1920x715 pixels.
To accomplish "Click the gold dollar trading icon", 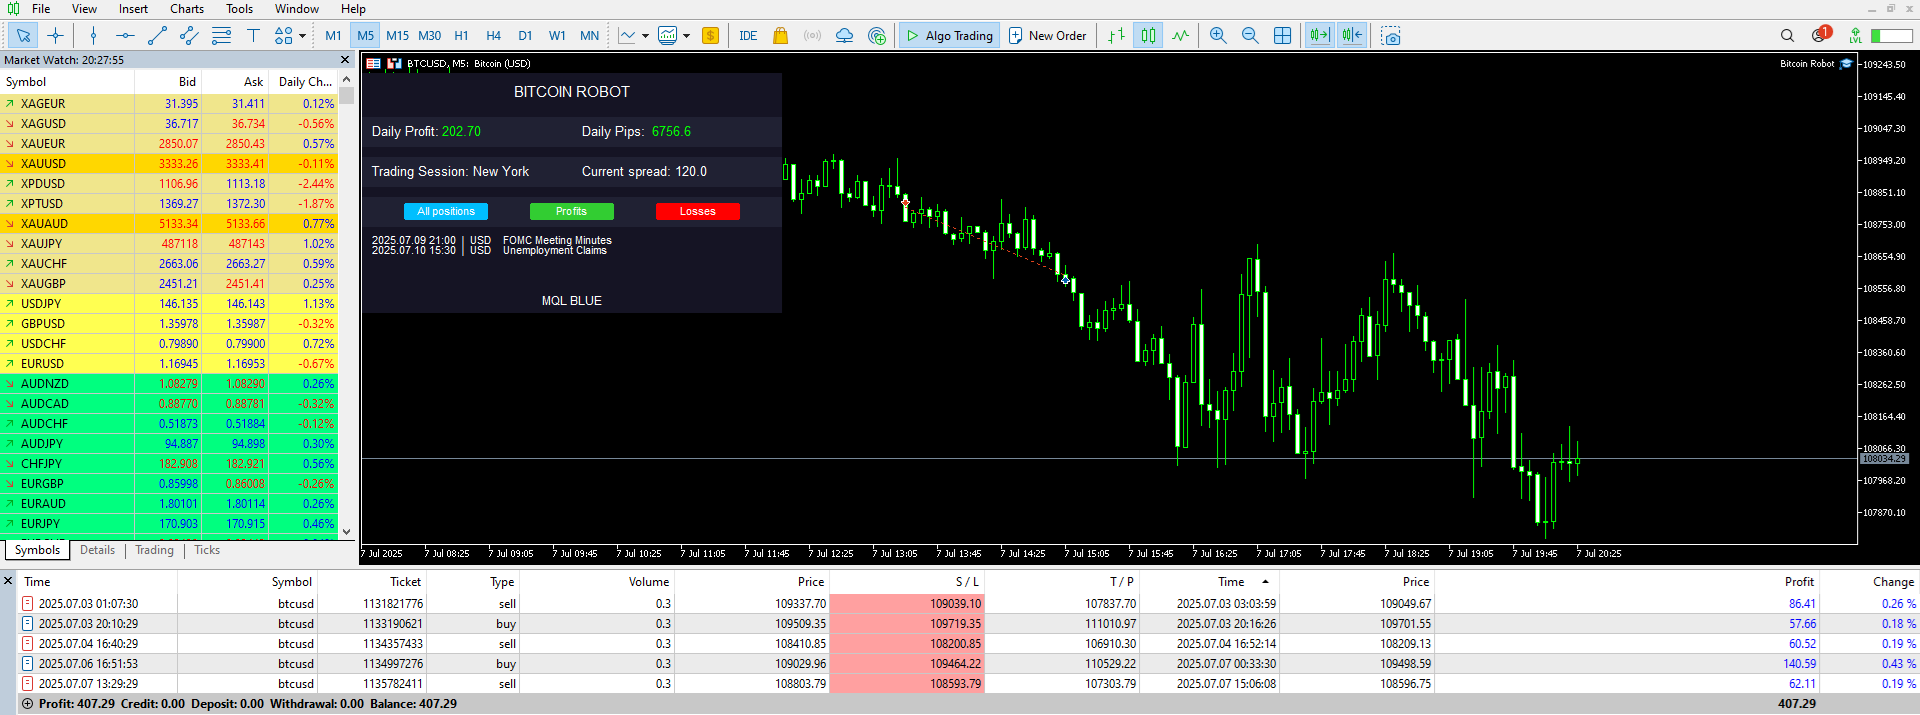I will [710, 36].
